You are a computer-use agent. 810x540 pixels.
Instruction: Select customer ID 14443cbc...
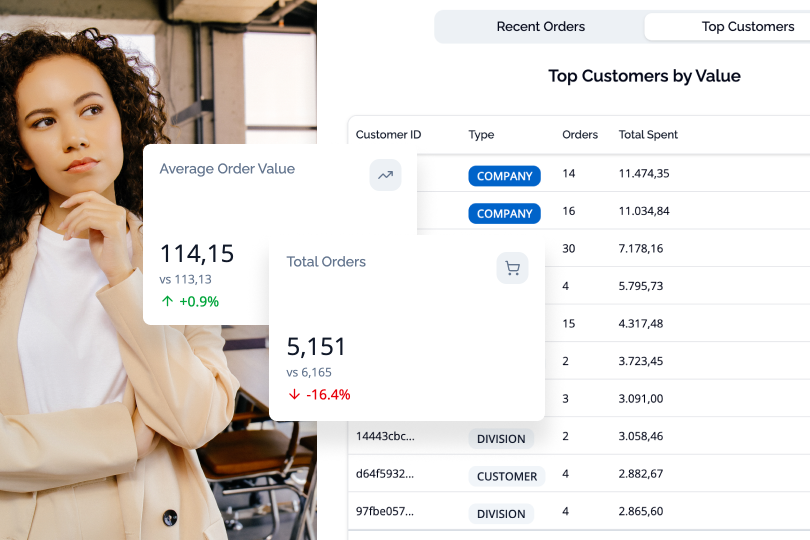click(x=385, y=436)
